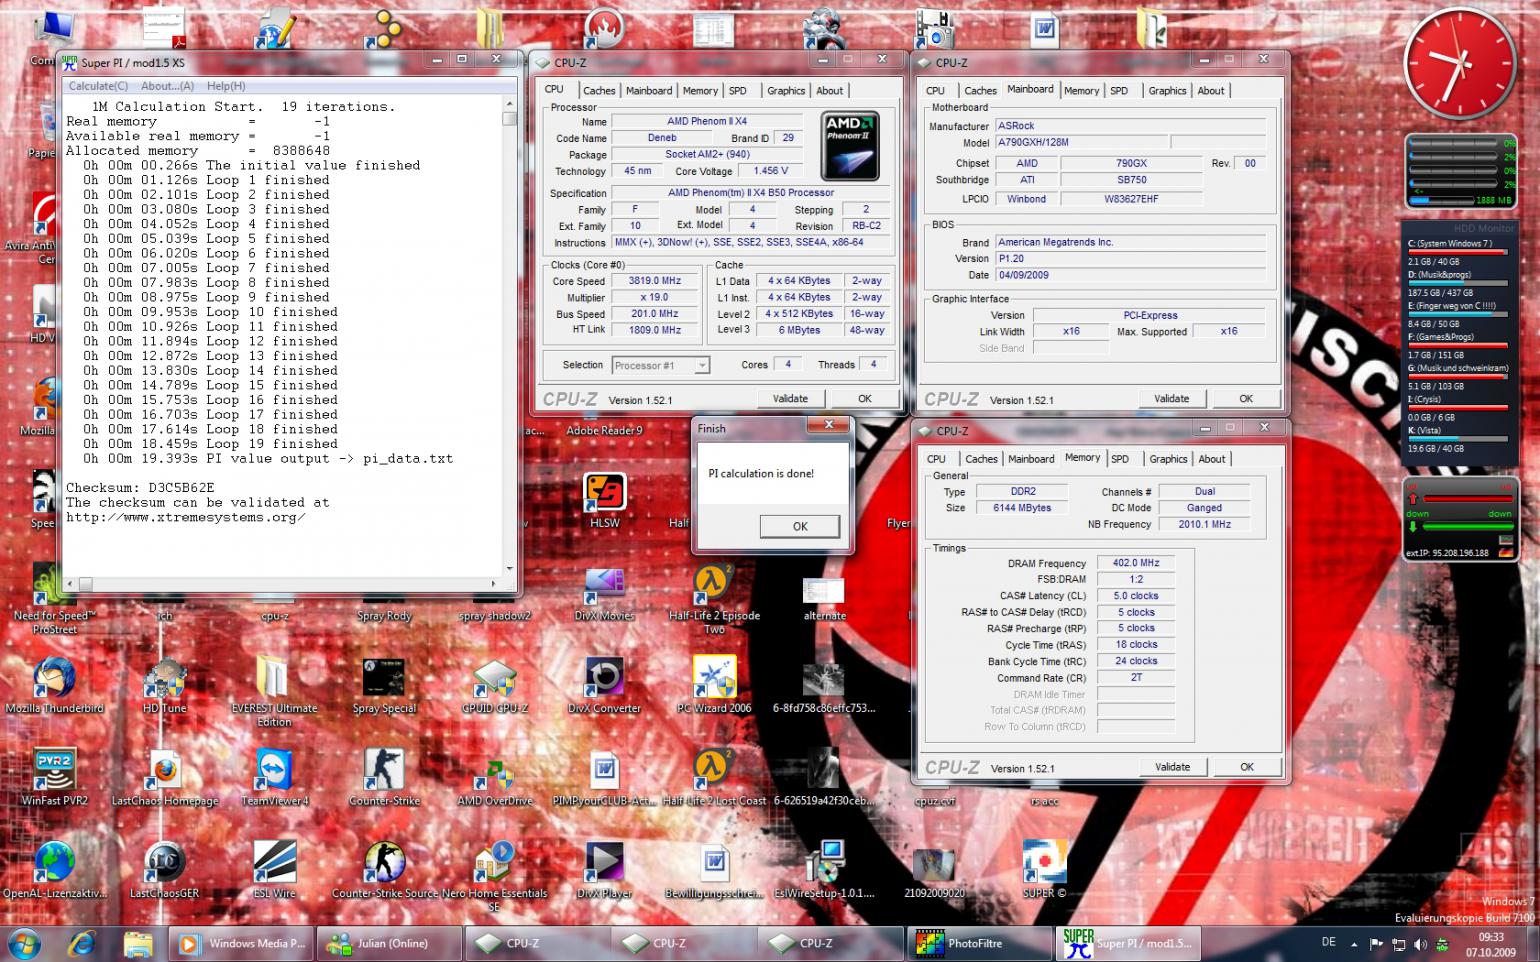Click OK in CPU tab CPU-Z window
This screenshot has width=1540, height=962.
865,398
